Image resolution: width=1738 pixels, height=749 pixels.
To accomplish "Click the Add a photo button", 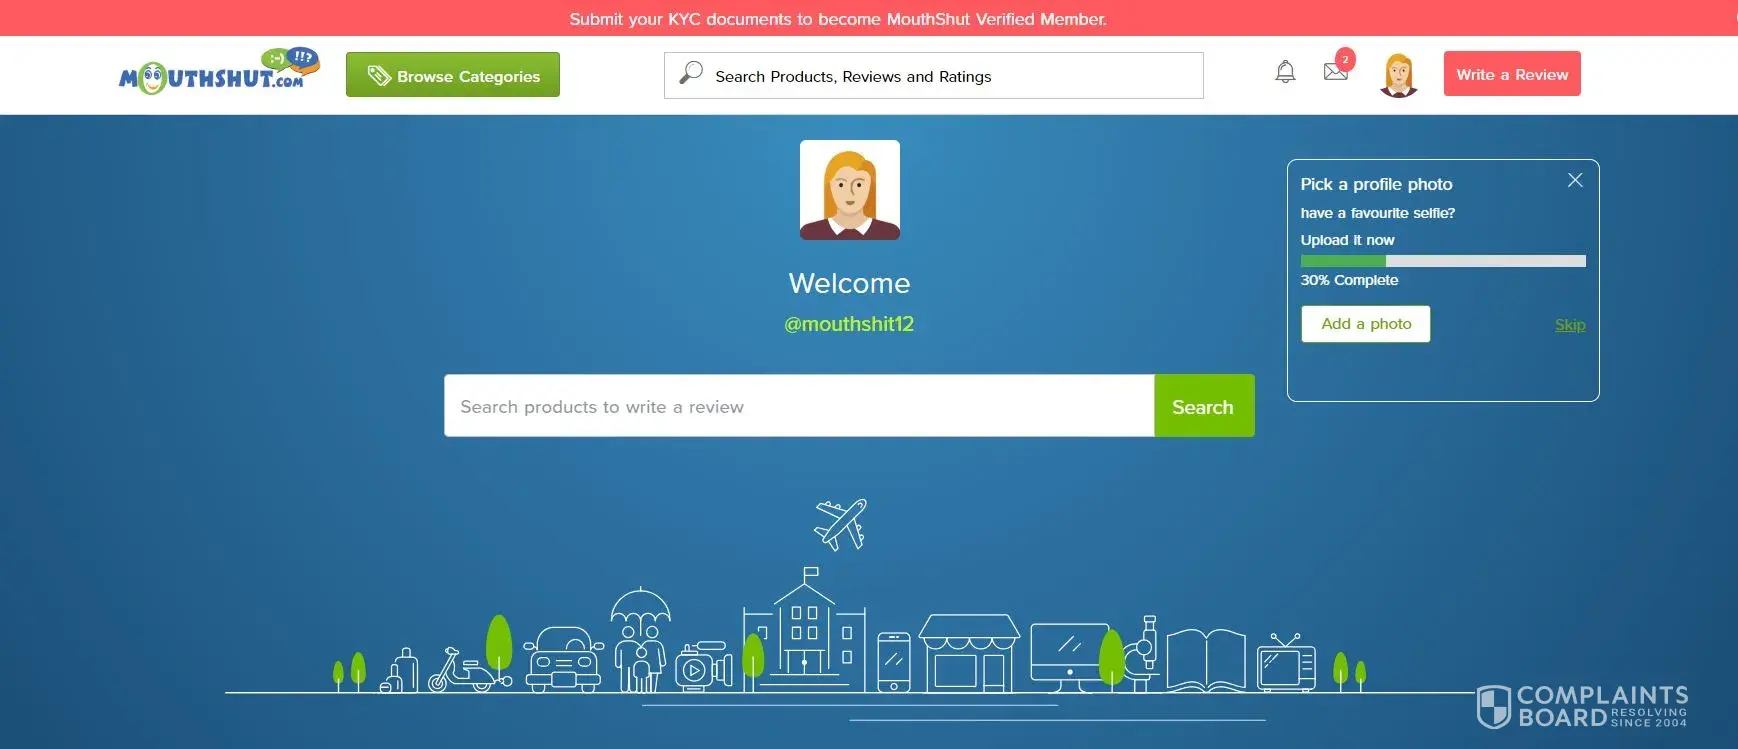I will click(1366, 324).
